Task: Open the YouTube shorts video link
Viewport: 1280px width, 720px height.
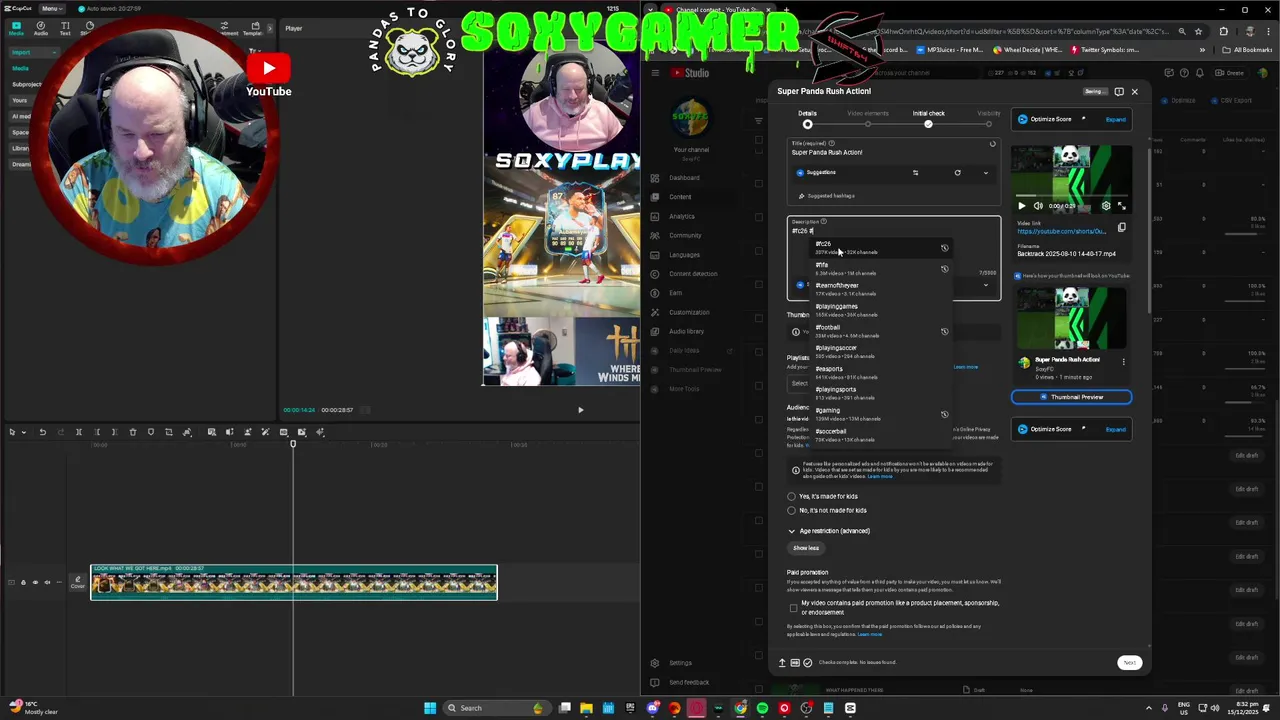Action: click(x=1061, y=231)
